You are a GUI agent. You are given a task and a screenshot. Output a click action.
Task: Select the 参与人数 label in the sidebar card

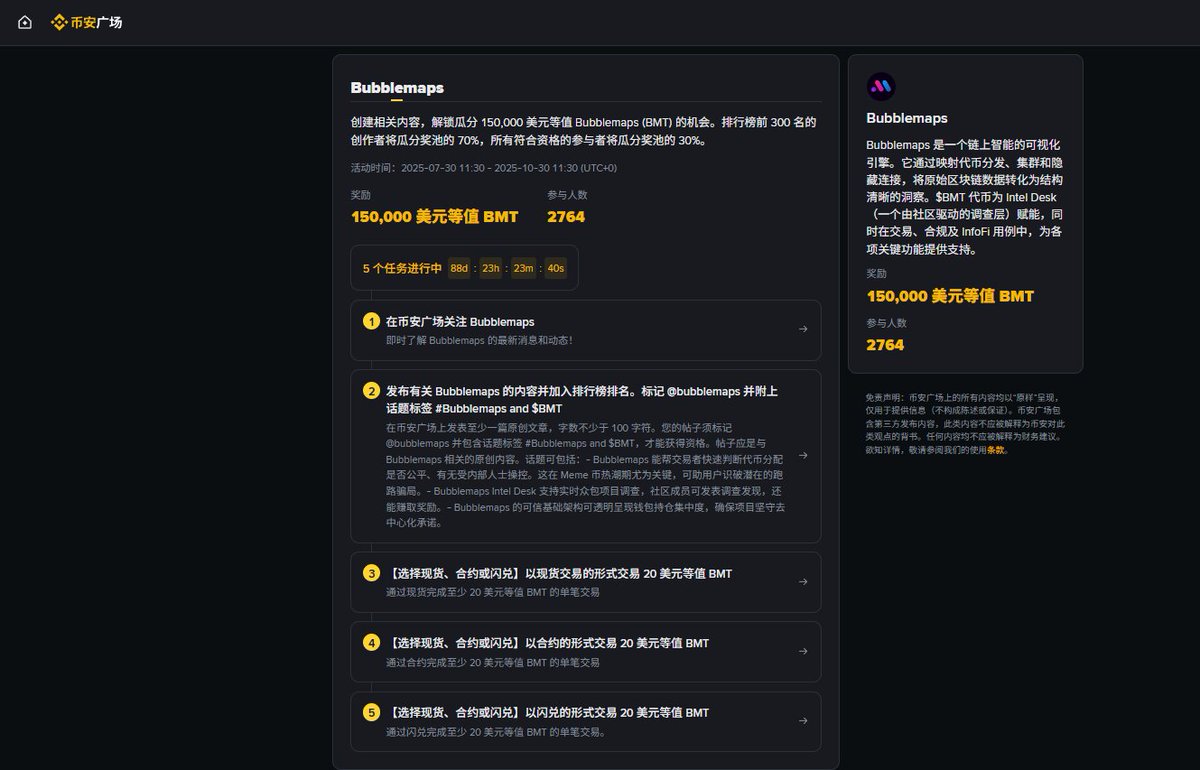[887, 323]
